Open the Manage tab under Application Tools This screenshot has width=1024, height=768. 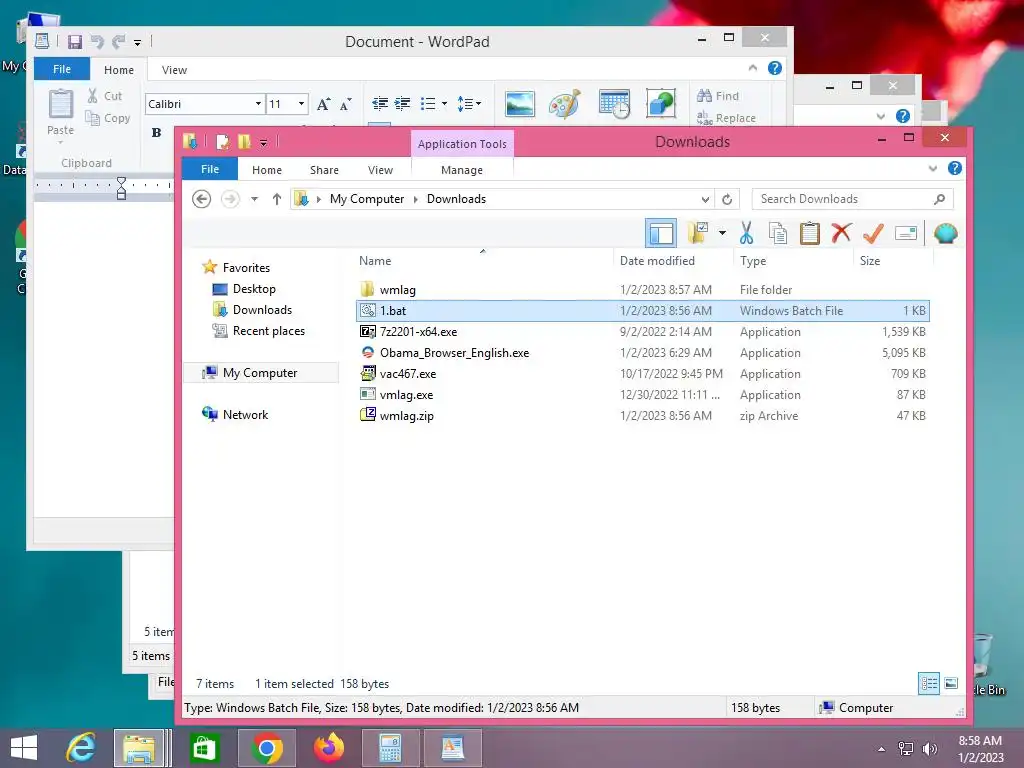point(462,170)
